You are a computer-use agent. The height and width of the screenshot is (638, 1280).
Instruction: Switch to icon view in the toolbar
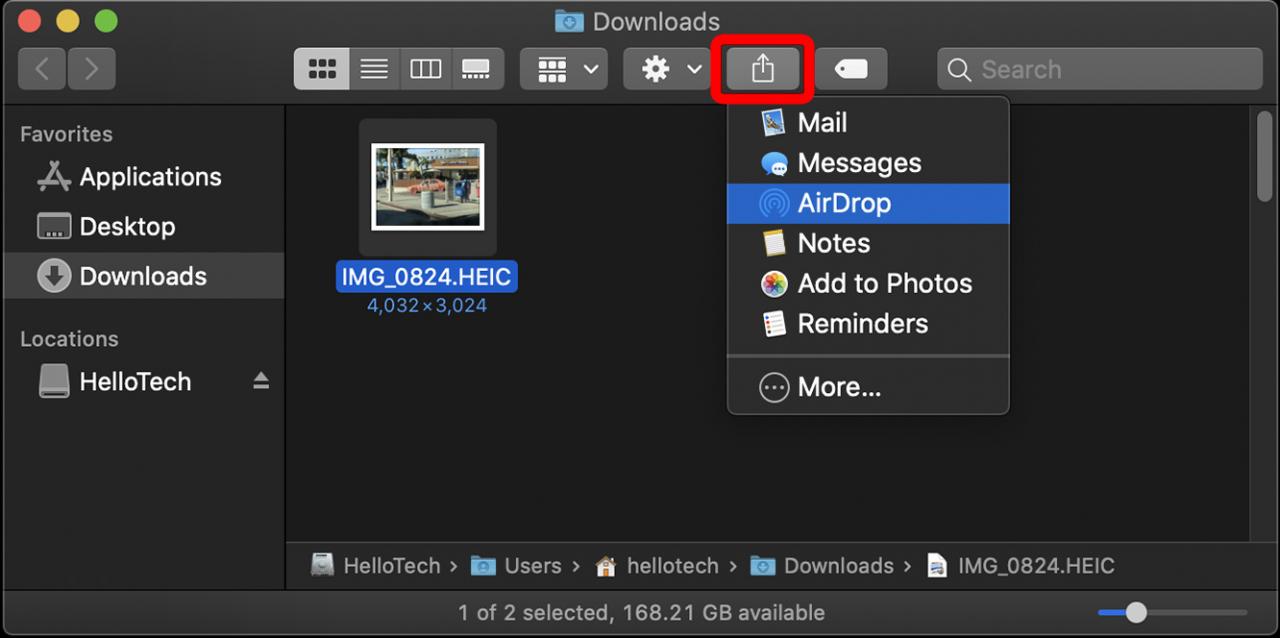[x=321, y=68]
